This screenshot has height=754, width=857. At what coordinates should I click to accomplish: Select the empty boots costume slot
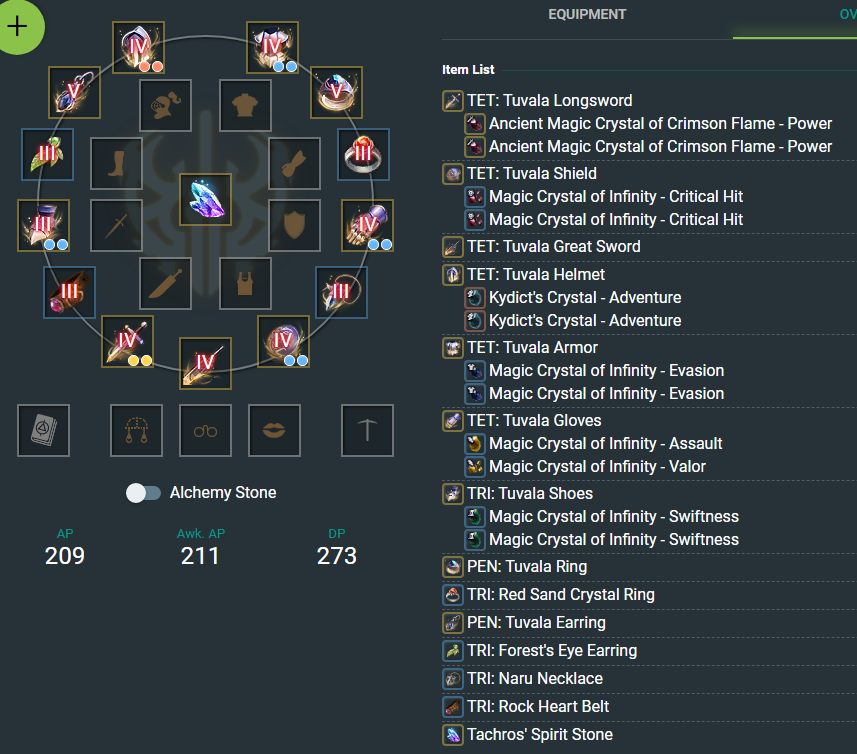coord(116,163)
